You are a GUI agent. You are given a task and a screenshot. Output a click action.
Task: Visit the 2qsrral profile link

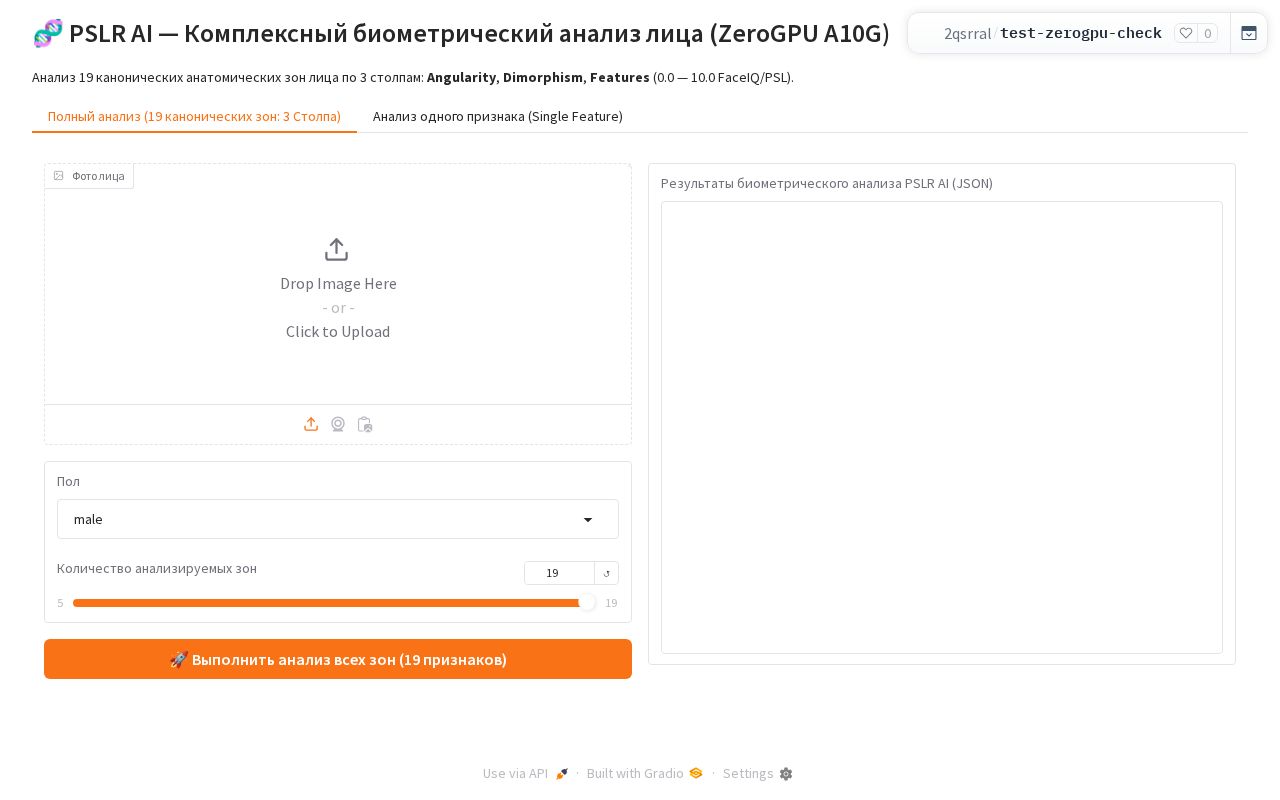[x=967, y=33]
